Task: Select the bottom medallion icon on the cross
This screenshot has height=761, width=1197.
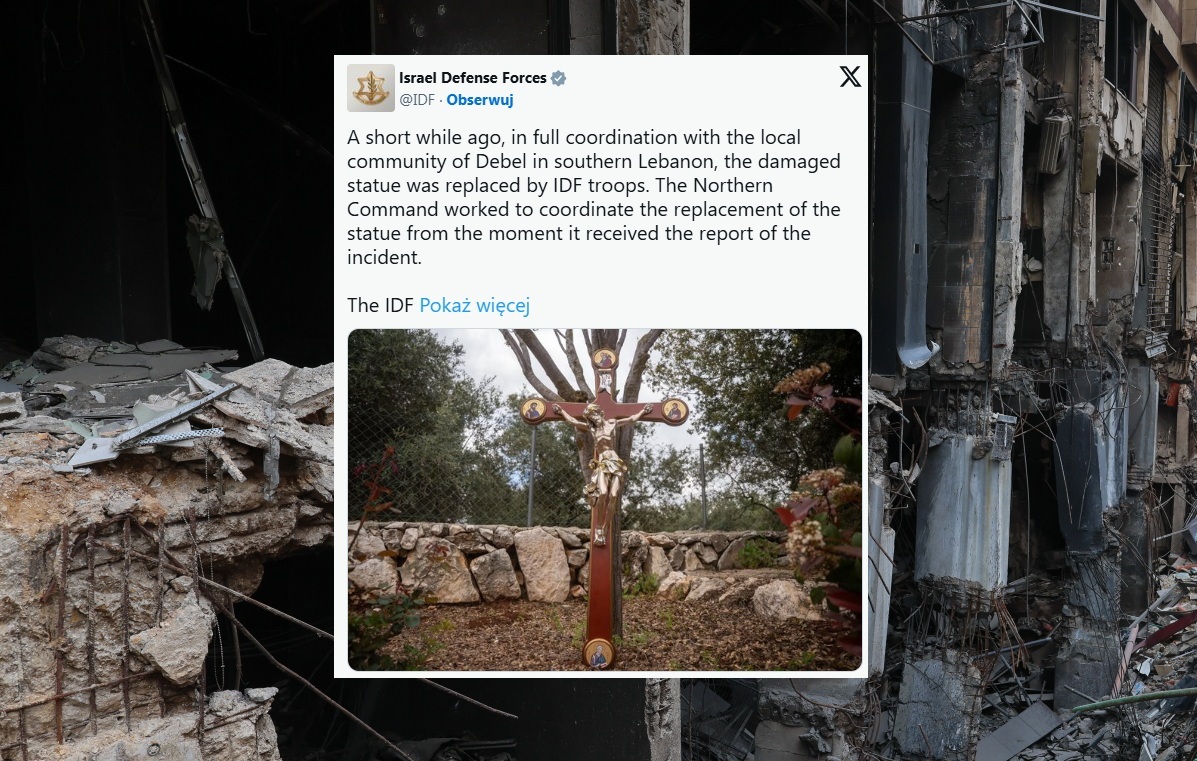Action: pyautogui.click(x=598, y=653)
